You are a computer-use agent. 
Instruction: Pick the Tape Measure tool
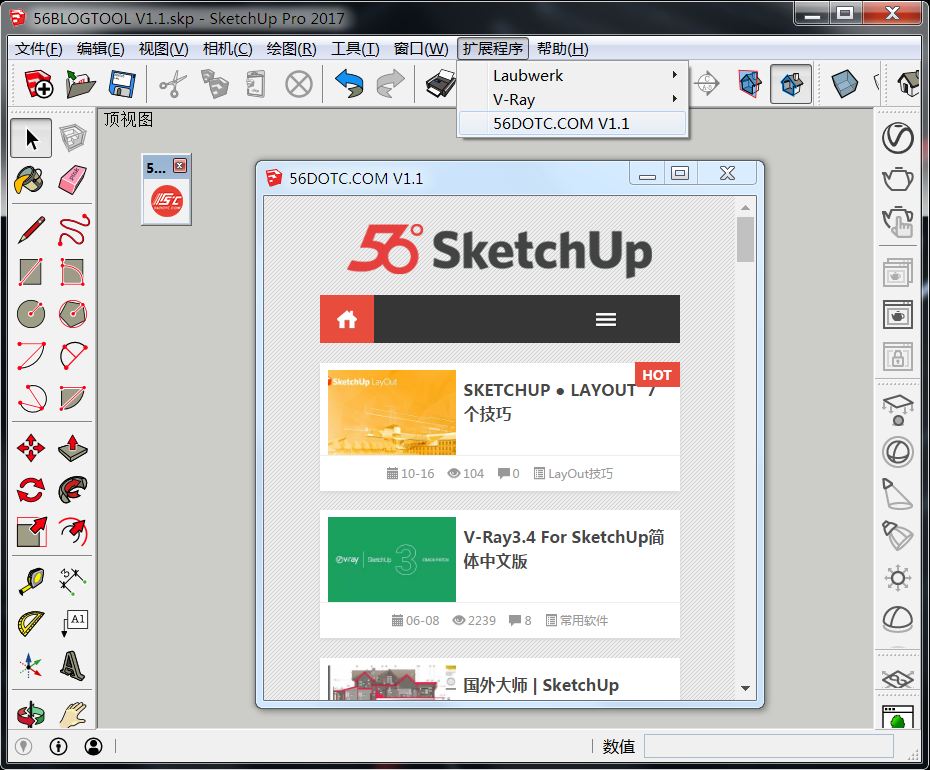(30, 580)
